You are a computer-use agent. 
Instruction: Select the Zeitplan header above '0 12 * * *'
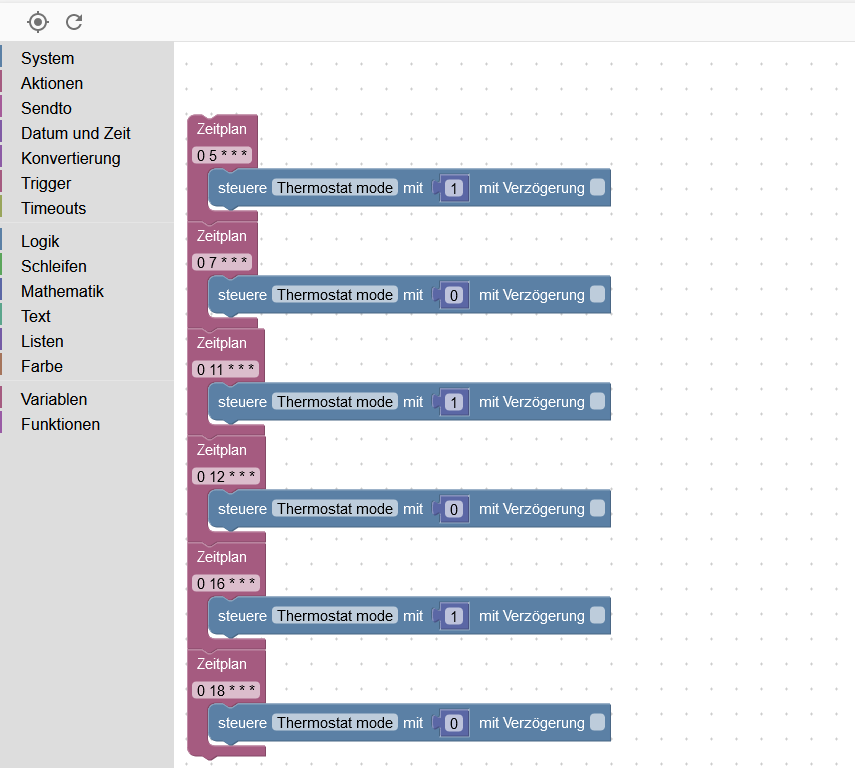[x=221, y=450]
